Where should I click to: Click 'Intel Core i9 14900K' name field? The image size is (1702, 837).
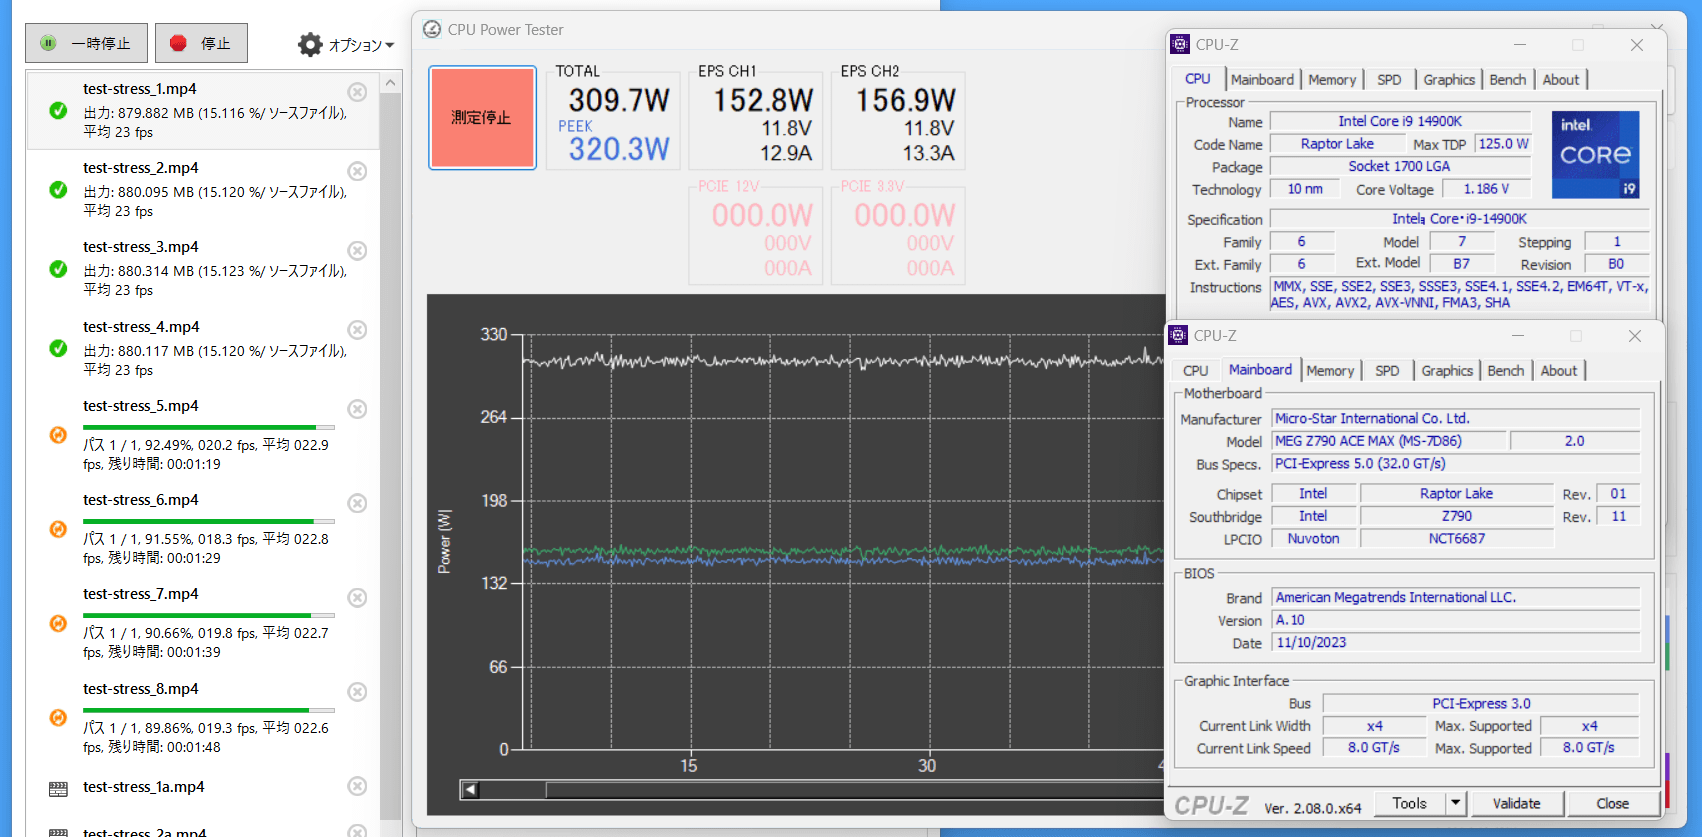[x=1400, y=121]
